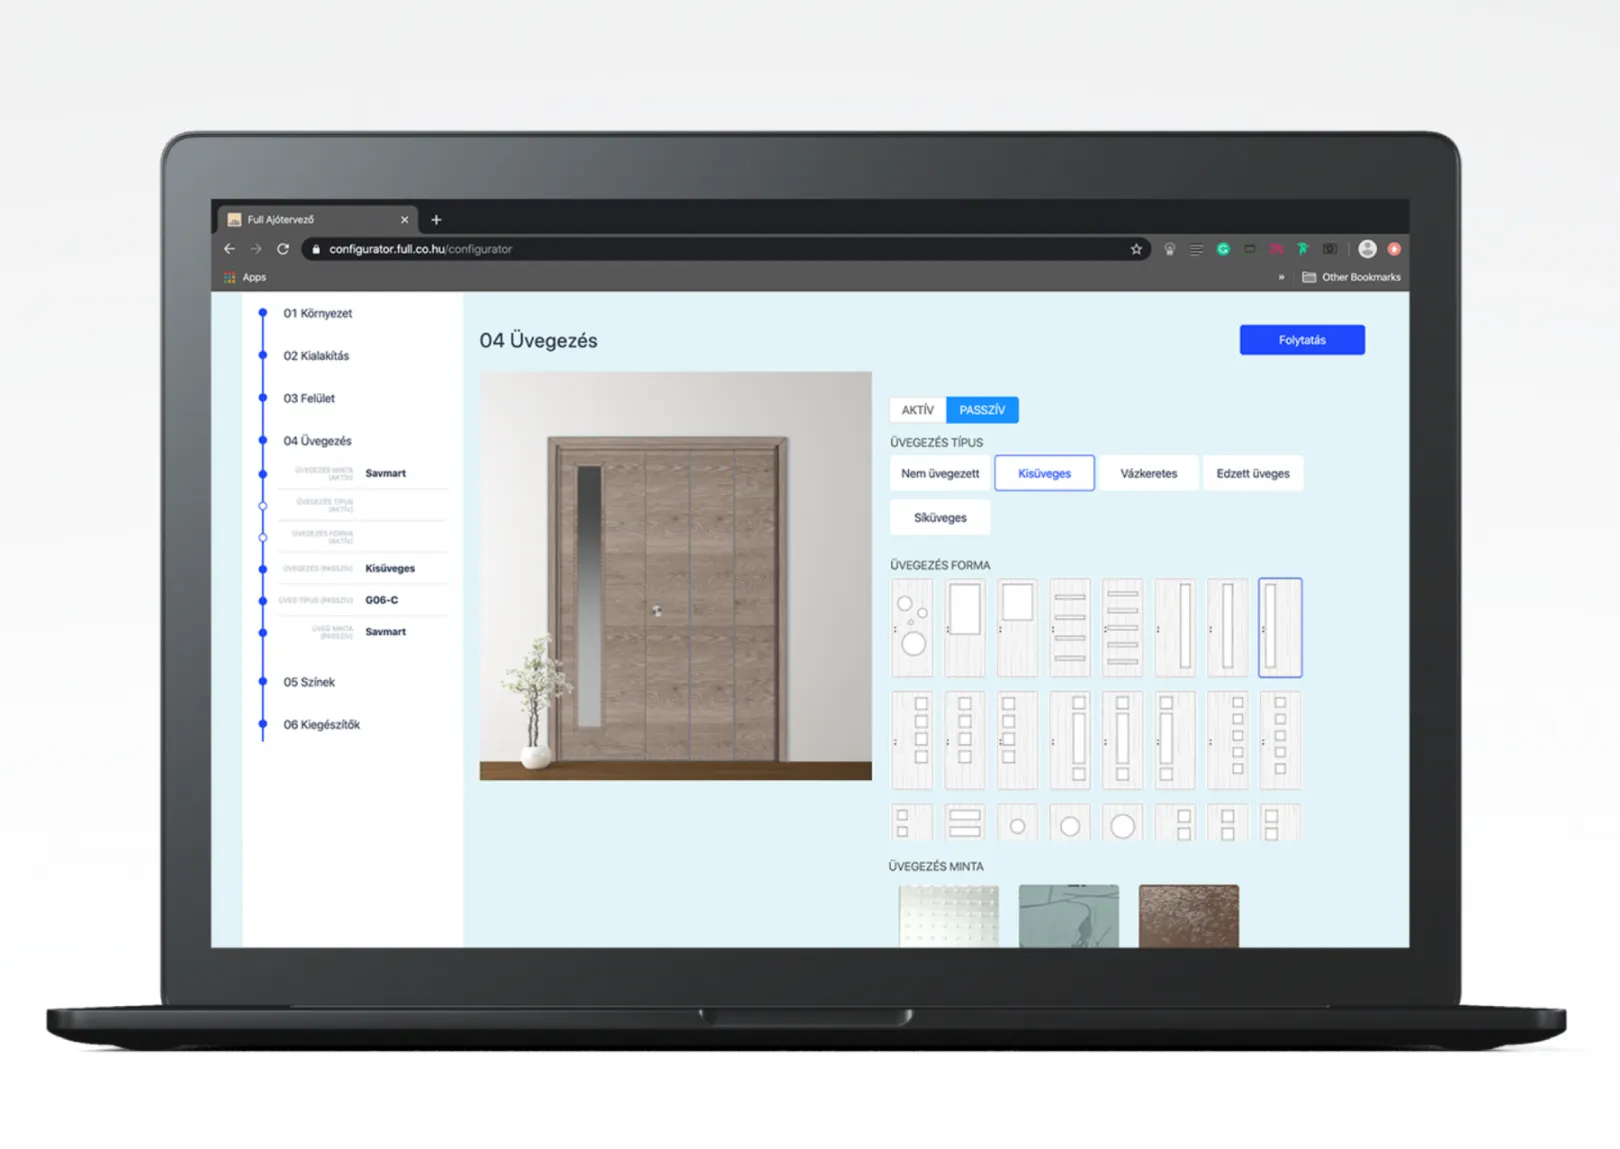This screenshot has width=1620, height=1149.
Task: Pick the form with the smallest center circle
Action: tap(1017, 822)
